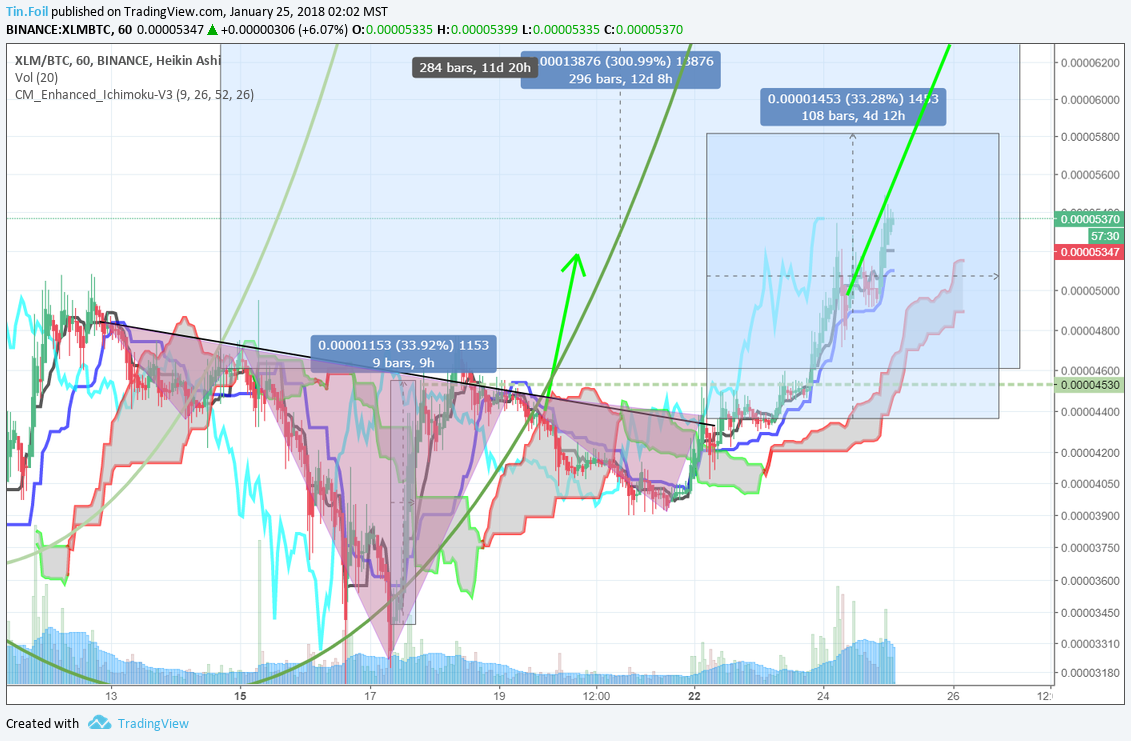Screen dimensions: 1131x741
Task: Click the BINANCE:XLMBTC symbol in header
Action: click(x=59, y=30)
